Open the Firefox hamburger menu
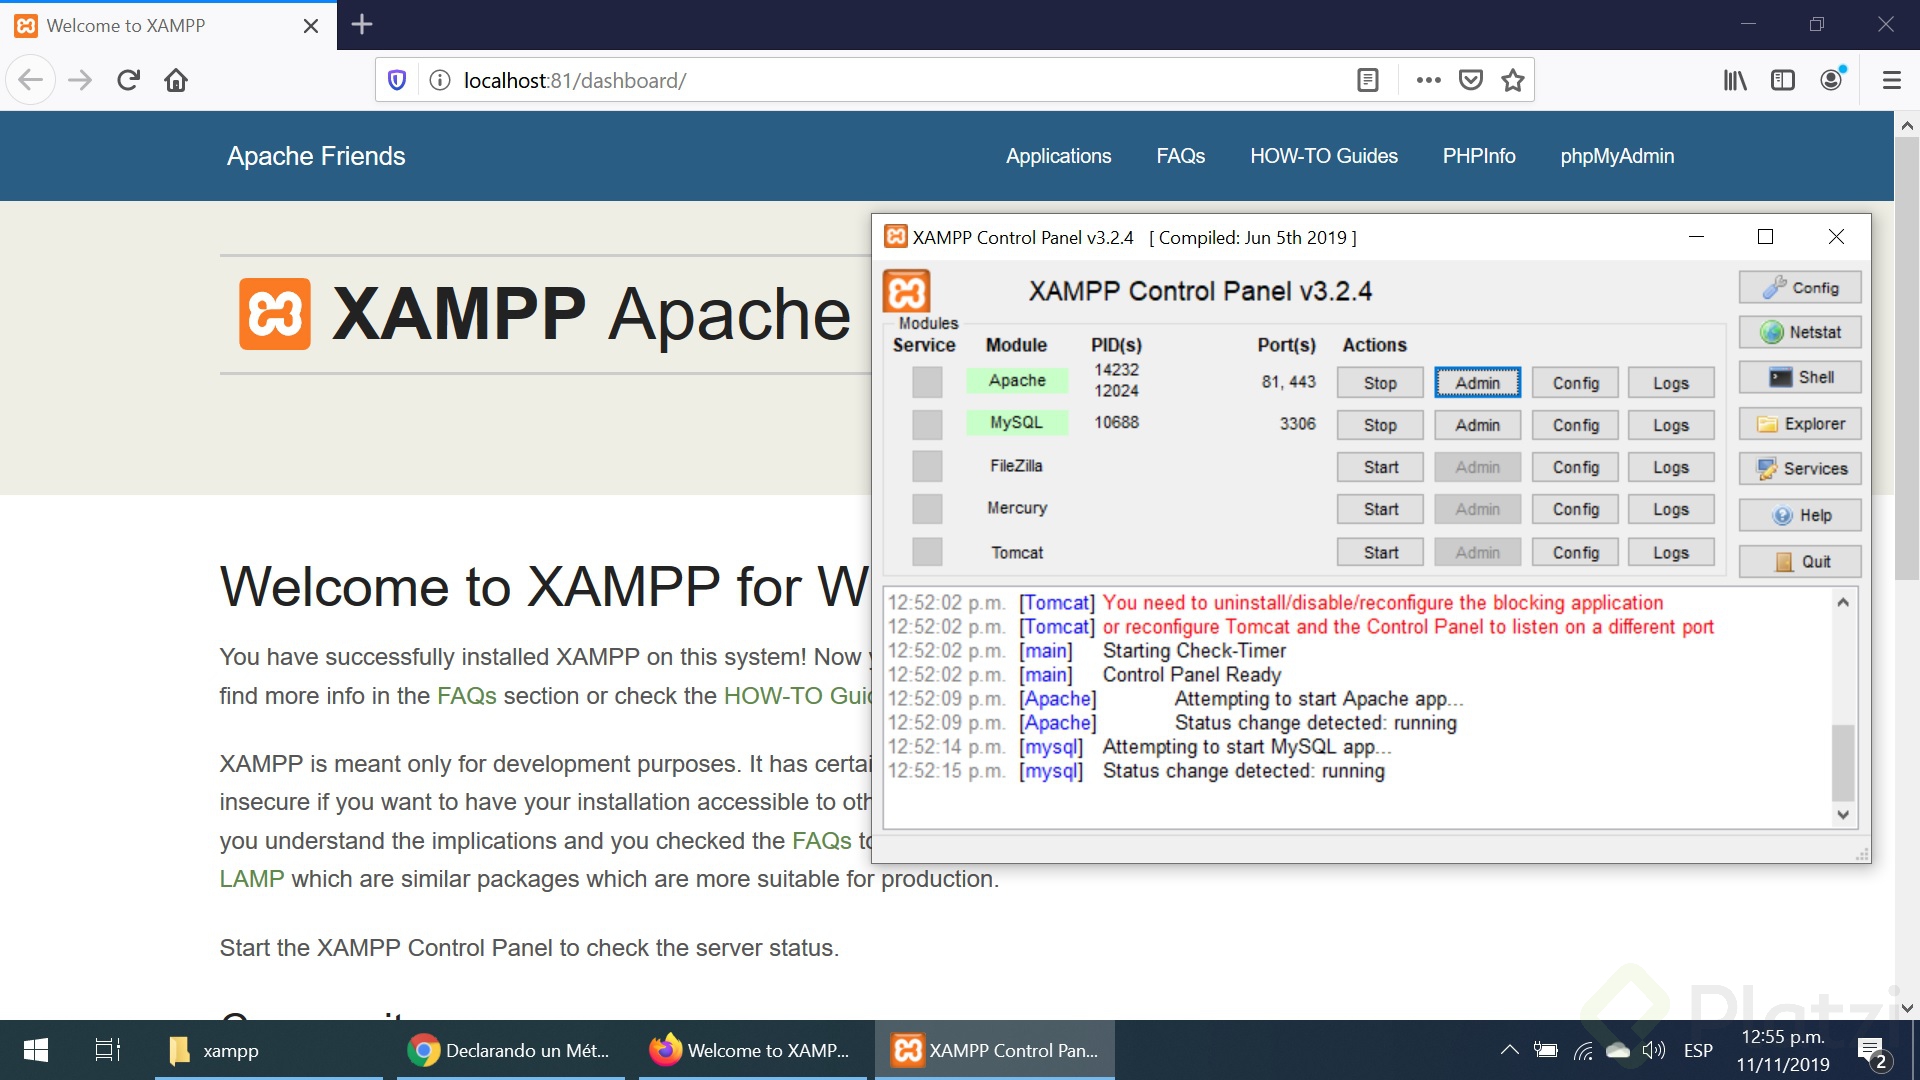This screenshot has height=1080, width=1920. coord(1891,80)
